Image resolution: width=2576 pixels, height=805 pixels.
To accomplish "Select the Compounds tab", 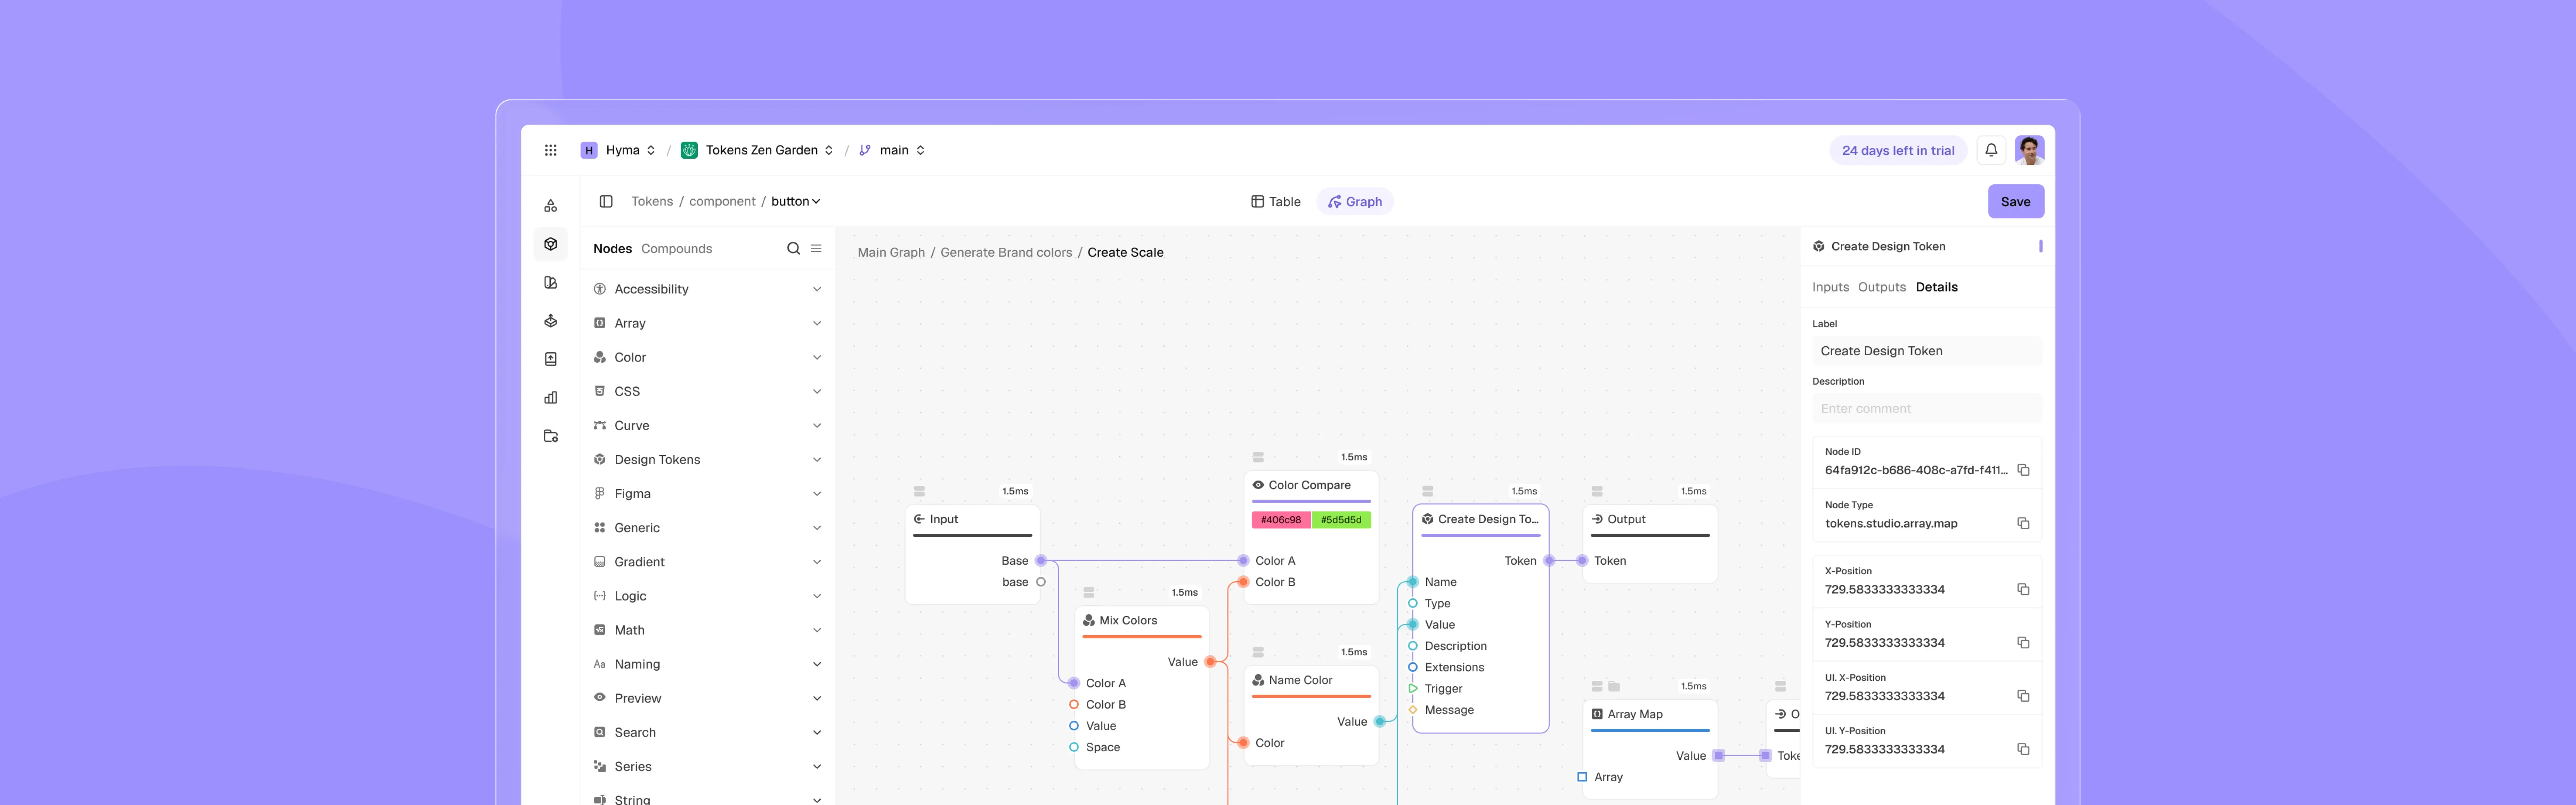I will point(676,249).
